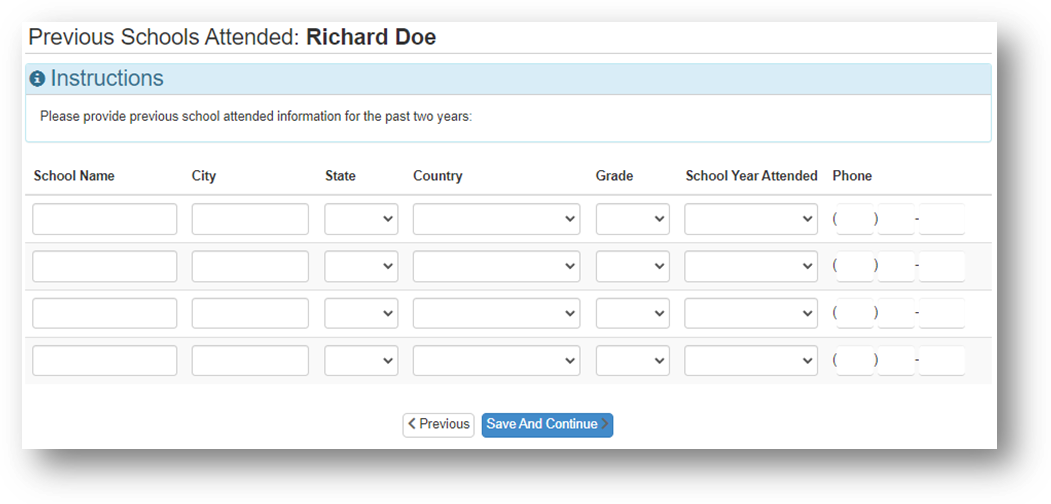1051x504 pixels.
Task: Open second row School Year Attended dropdown
Action: [751, 266]
